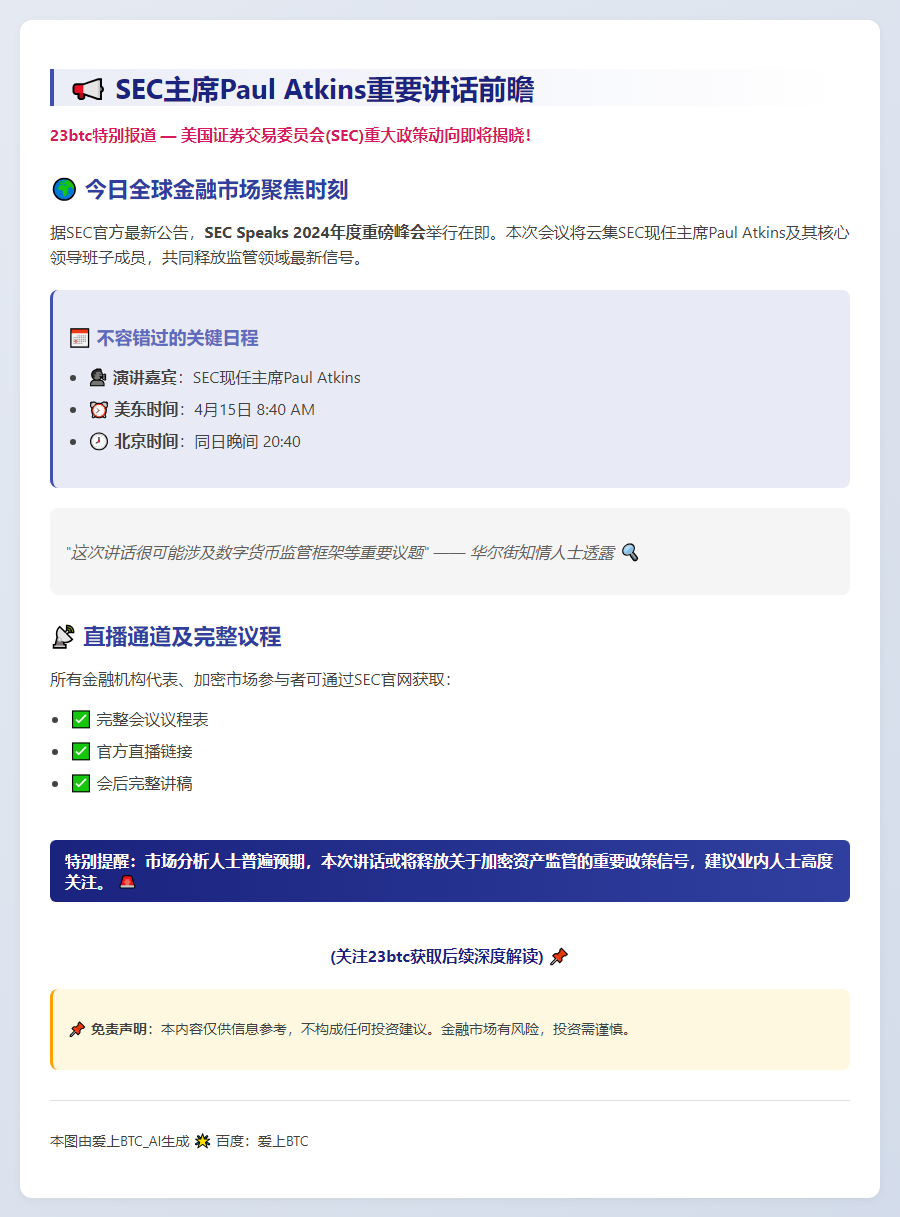Click the speaker emoji before 演讲嘉宾
The height and width of the screenshot is (1217, 900).
click(97, 378)
